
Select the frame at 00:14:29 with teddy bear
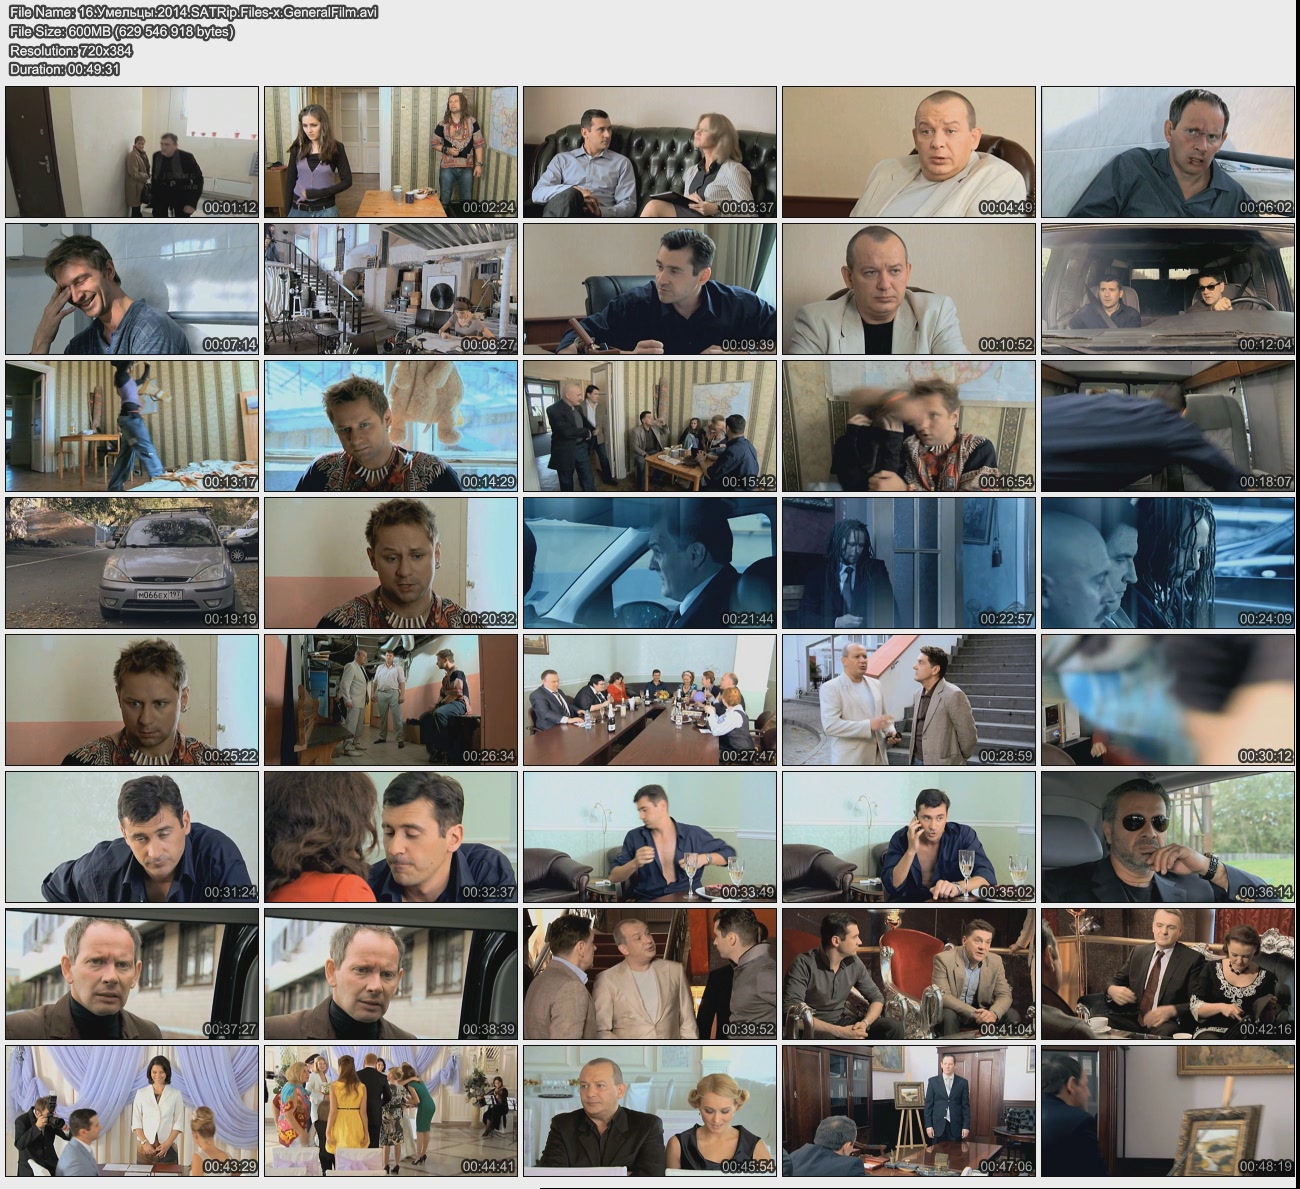pyautogui.click(x=391, y=426)
